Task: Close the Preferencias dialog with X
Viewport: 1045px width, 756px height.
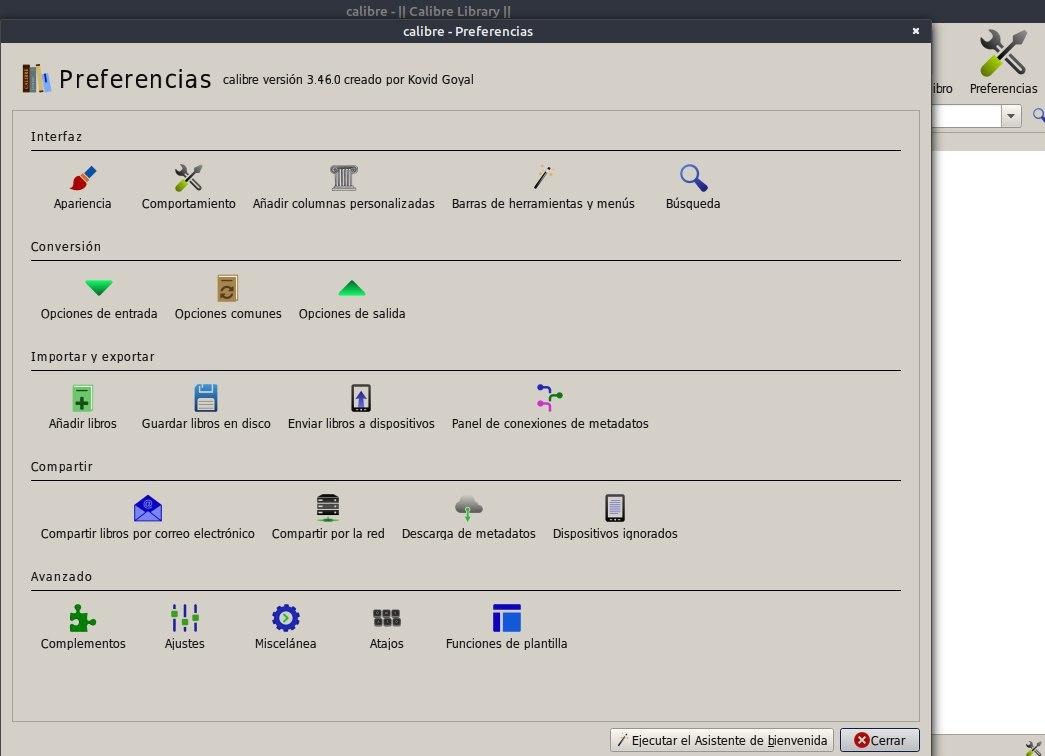Action: 916,31
